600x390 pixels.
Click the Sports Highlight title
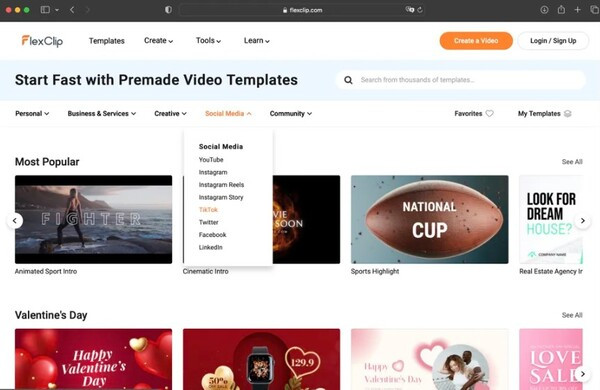[x=375, y=271]
